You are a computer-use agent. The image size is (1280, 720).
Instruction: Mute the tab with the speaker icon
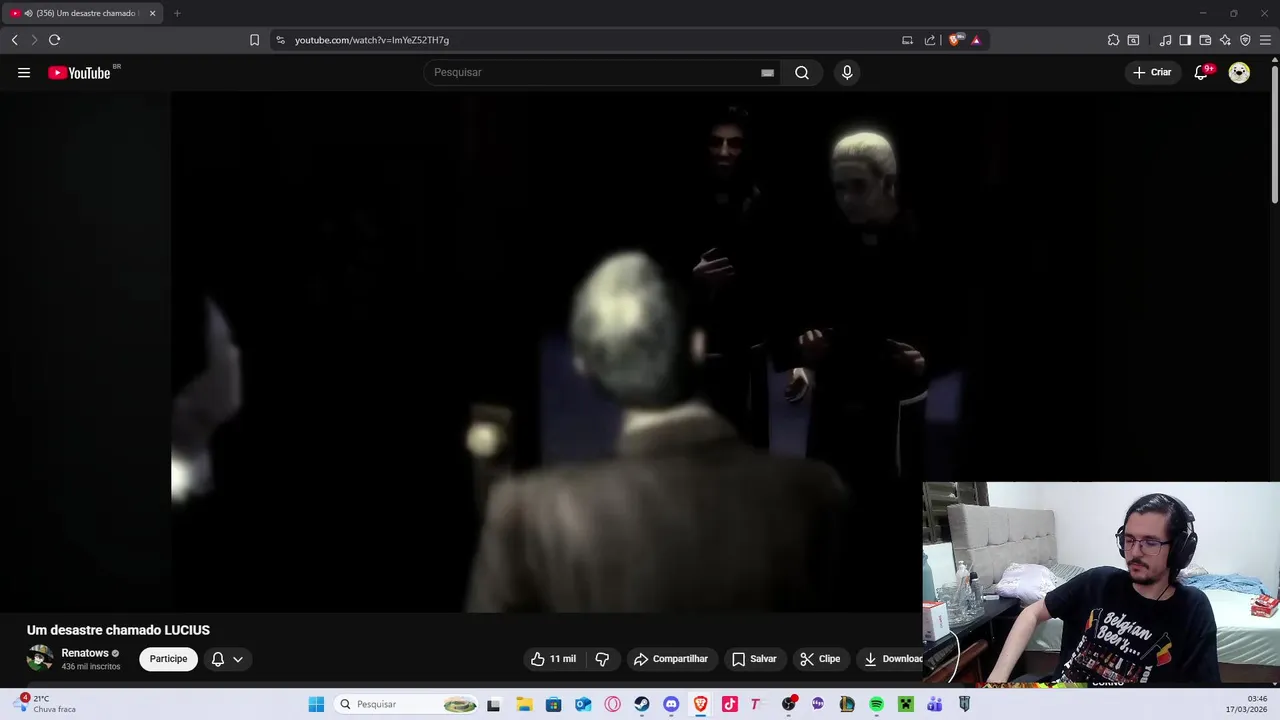tap(28, 13)
